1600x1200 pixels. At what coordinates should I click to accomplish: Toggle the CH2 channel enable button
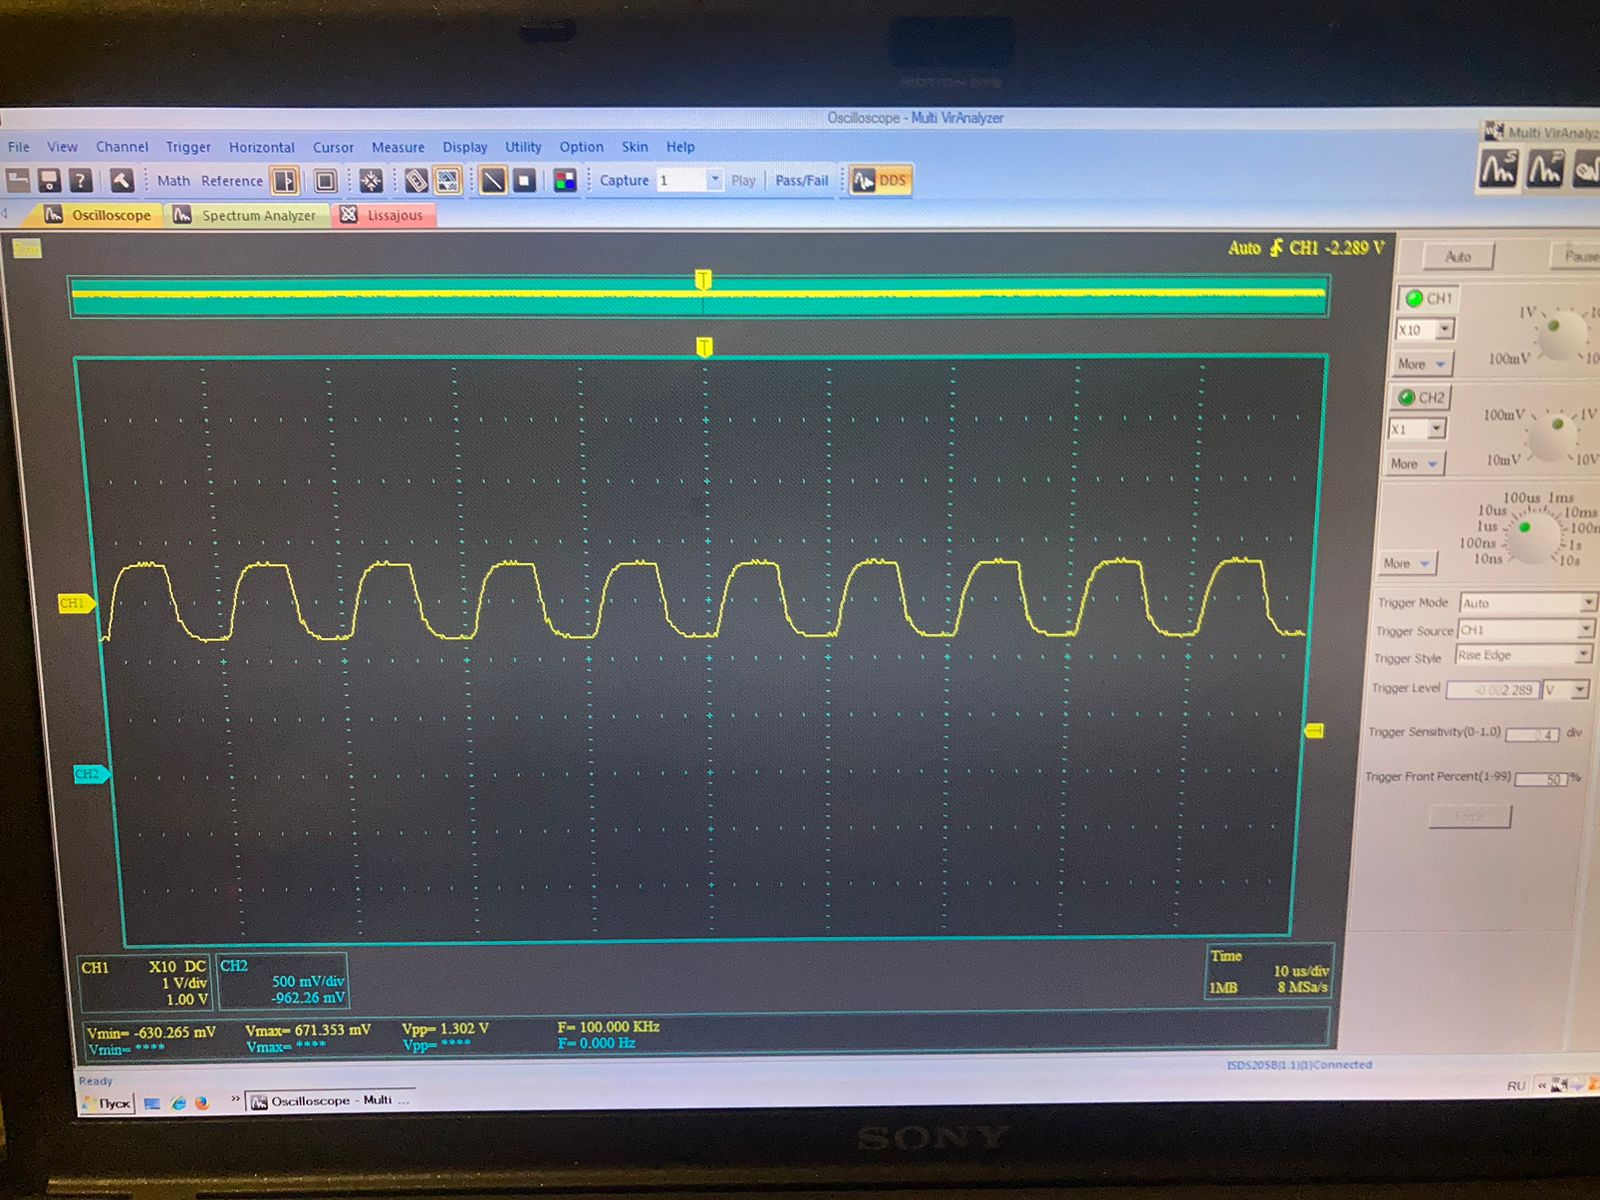coord(1422,397)
